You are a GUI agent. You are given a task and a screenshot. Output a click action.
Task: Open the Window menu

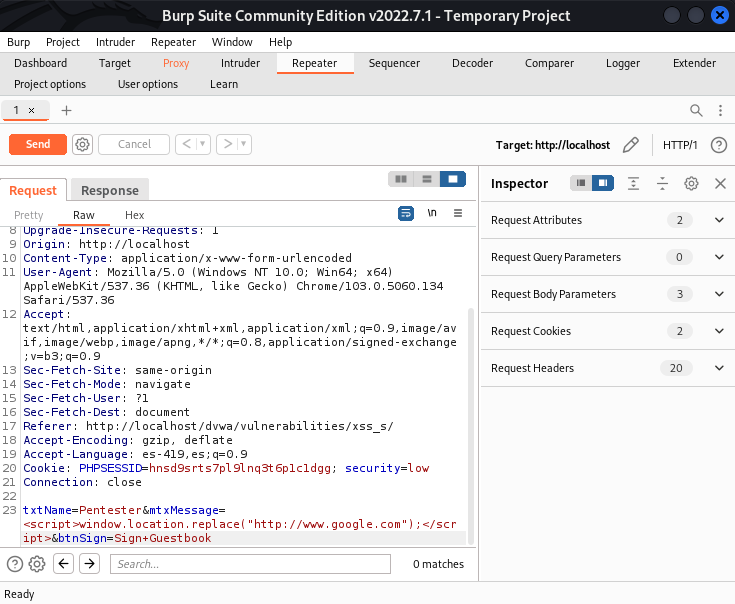[232, 42]
